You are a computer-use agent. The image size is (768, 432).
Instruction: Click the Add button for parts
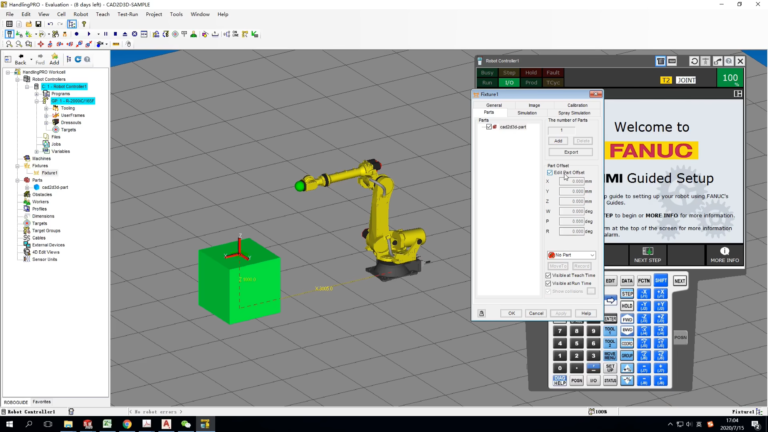pos(558,141)
